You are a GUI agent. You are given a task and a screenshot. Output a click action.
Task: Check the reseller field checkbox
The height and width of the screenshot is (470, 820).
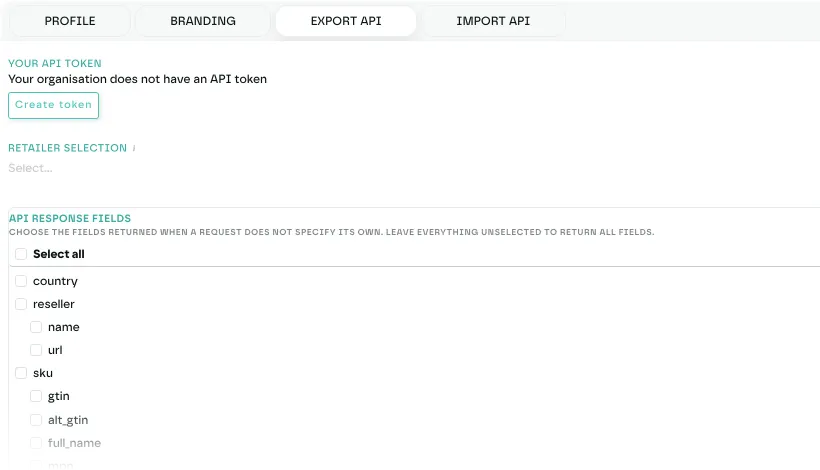(21, 304)
